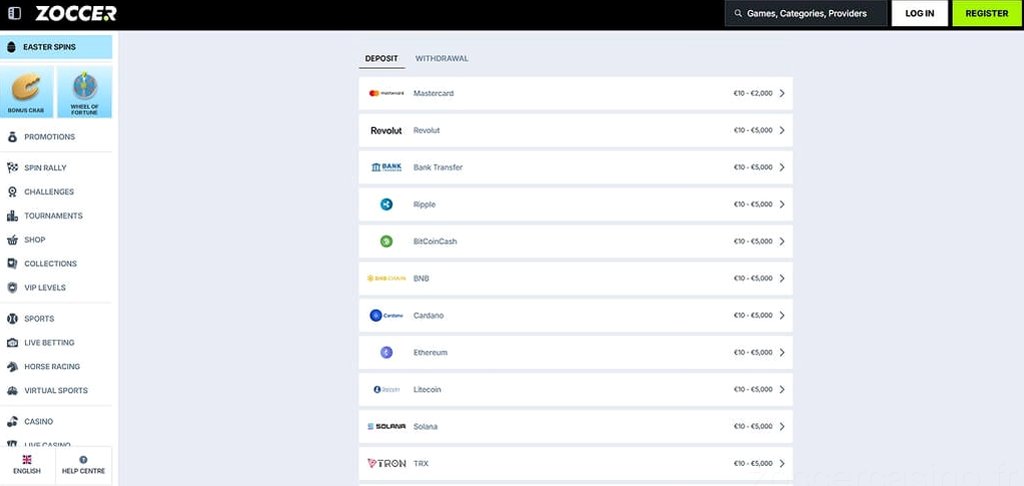
Task: Focus the Games, Categories, Providers search field
Action: (806, 13)
